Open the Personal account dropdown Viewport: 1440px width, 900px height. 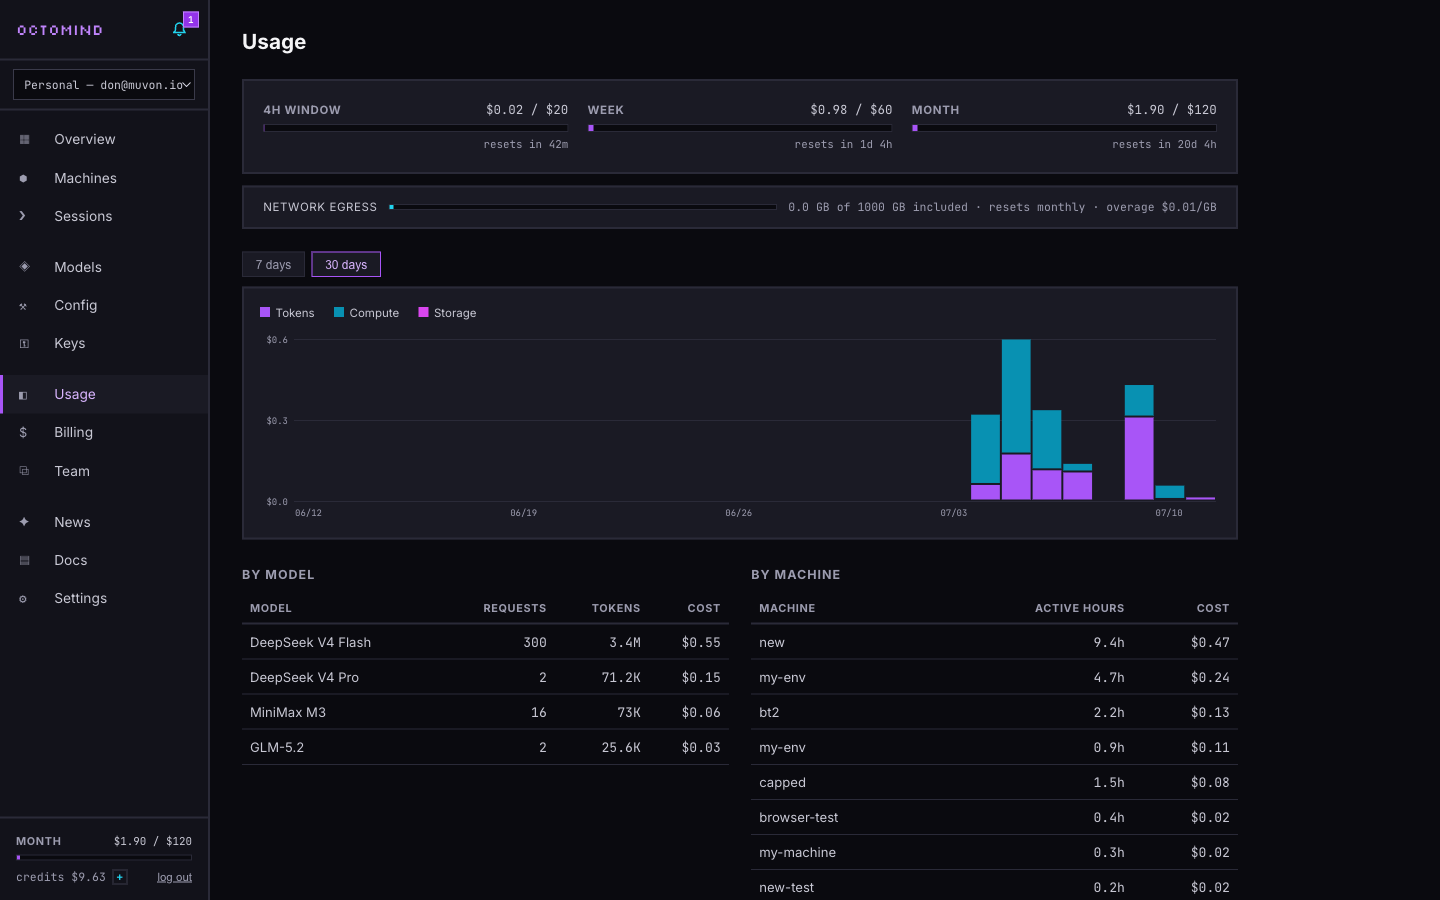click(104, 85)
